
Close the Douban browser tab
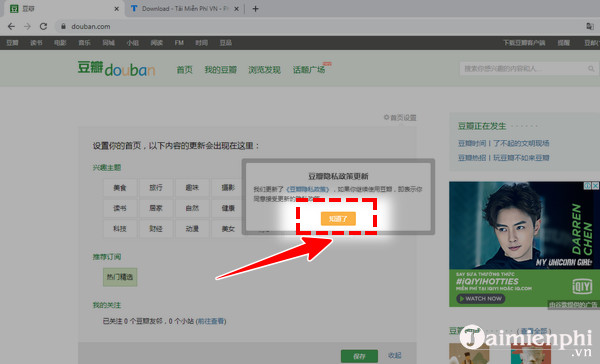(x=116, y=8)
